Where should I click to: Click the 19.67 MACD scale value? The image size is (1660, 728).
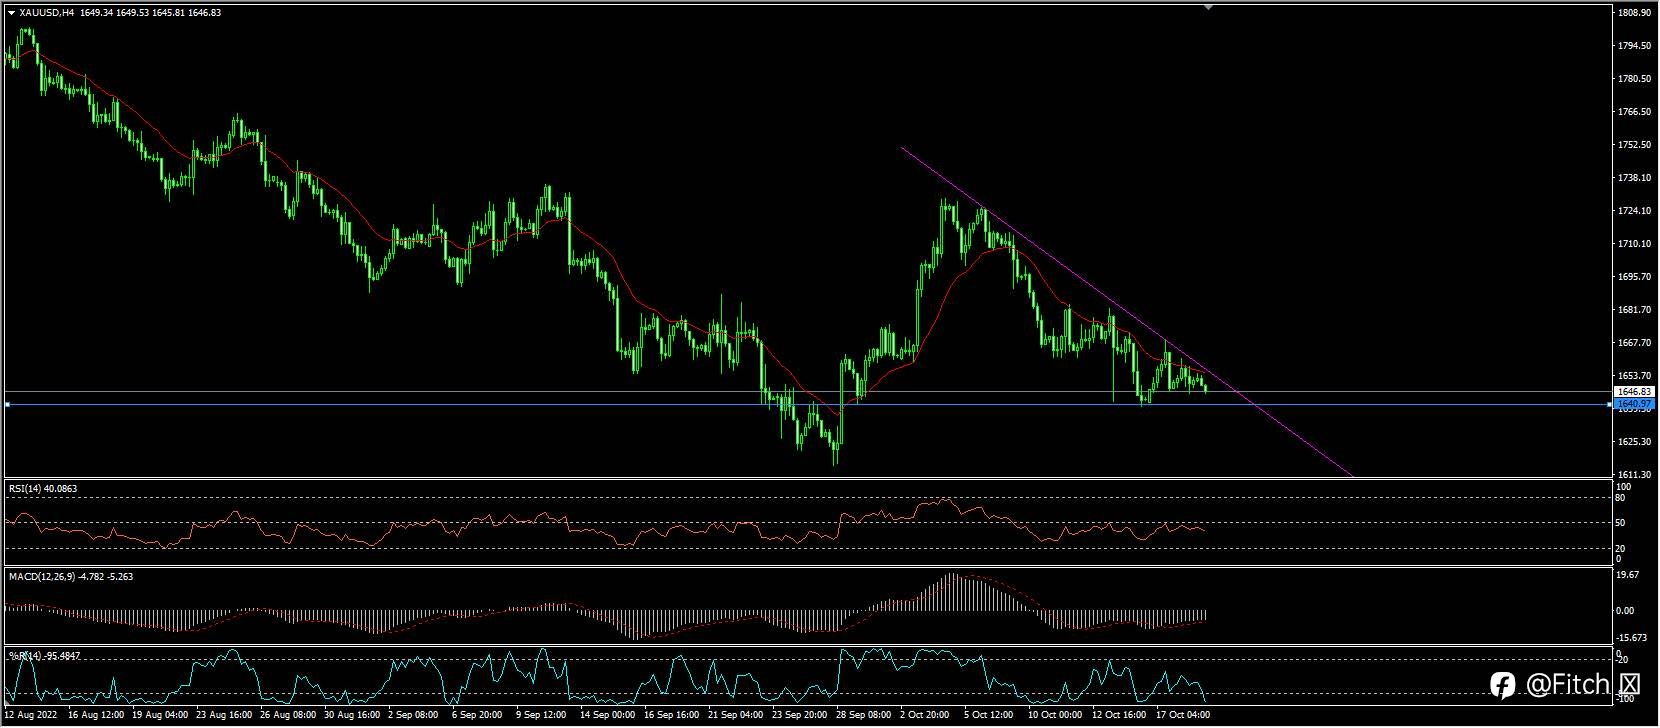coord(1628,575)
